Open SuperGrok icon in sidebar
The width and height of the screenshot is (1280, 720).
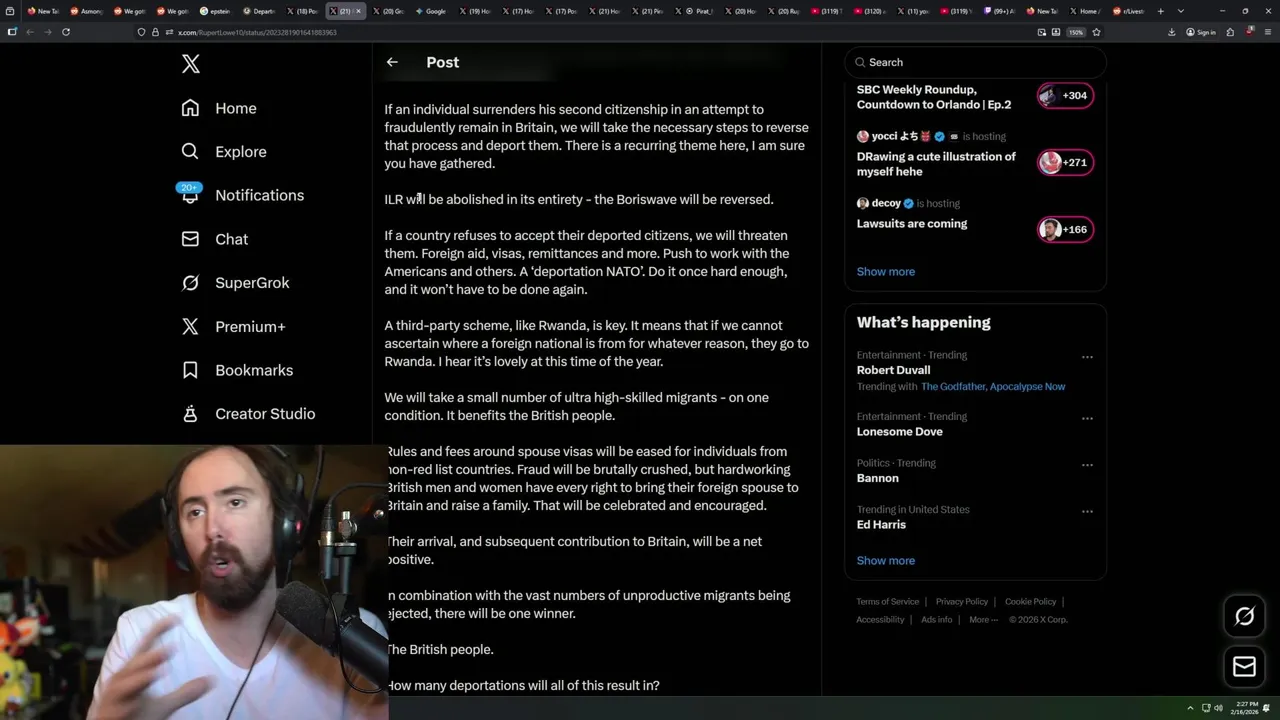click(x=190, y=282)
